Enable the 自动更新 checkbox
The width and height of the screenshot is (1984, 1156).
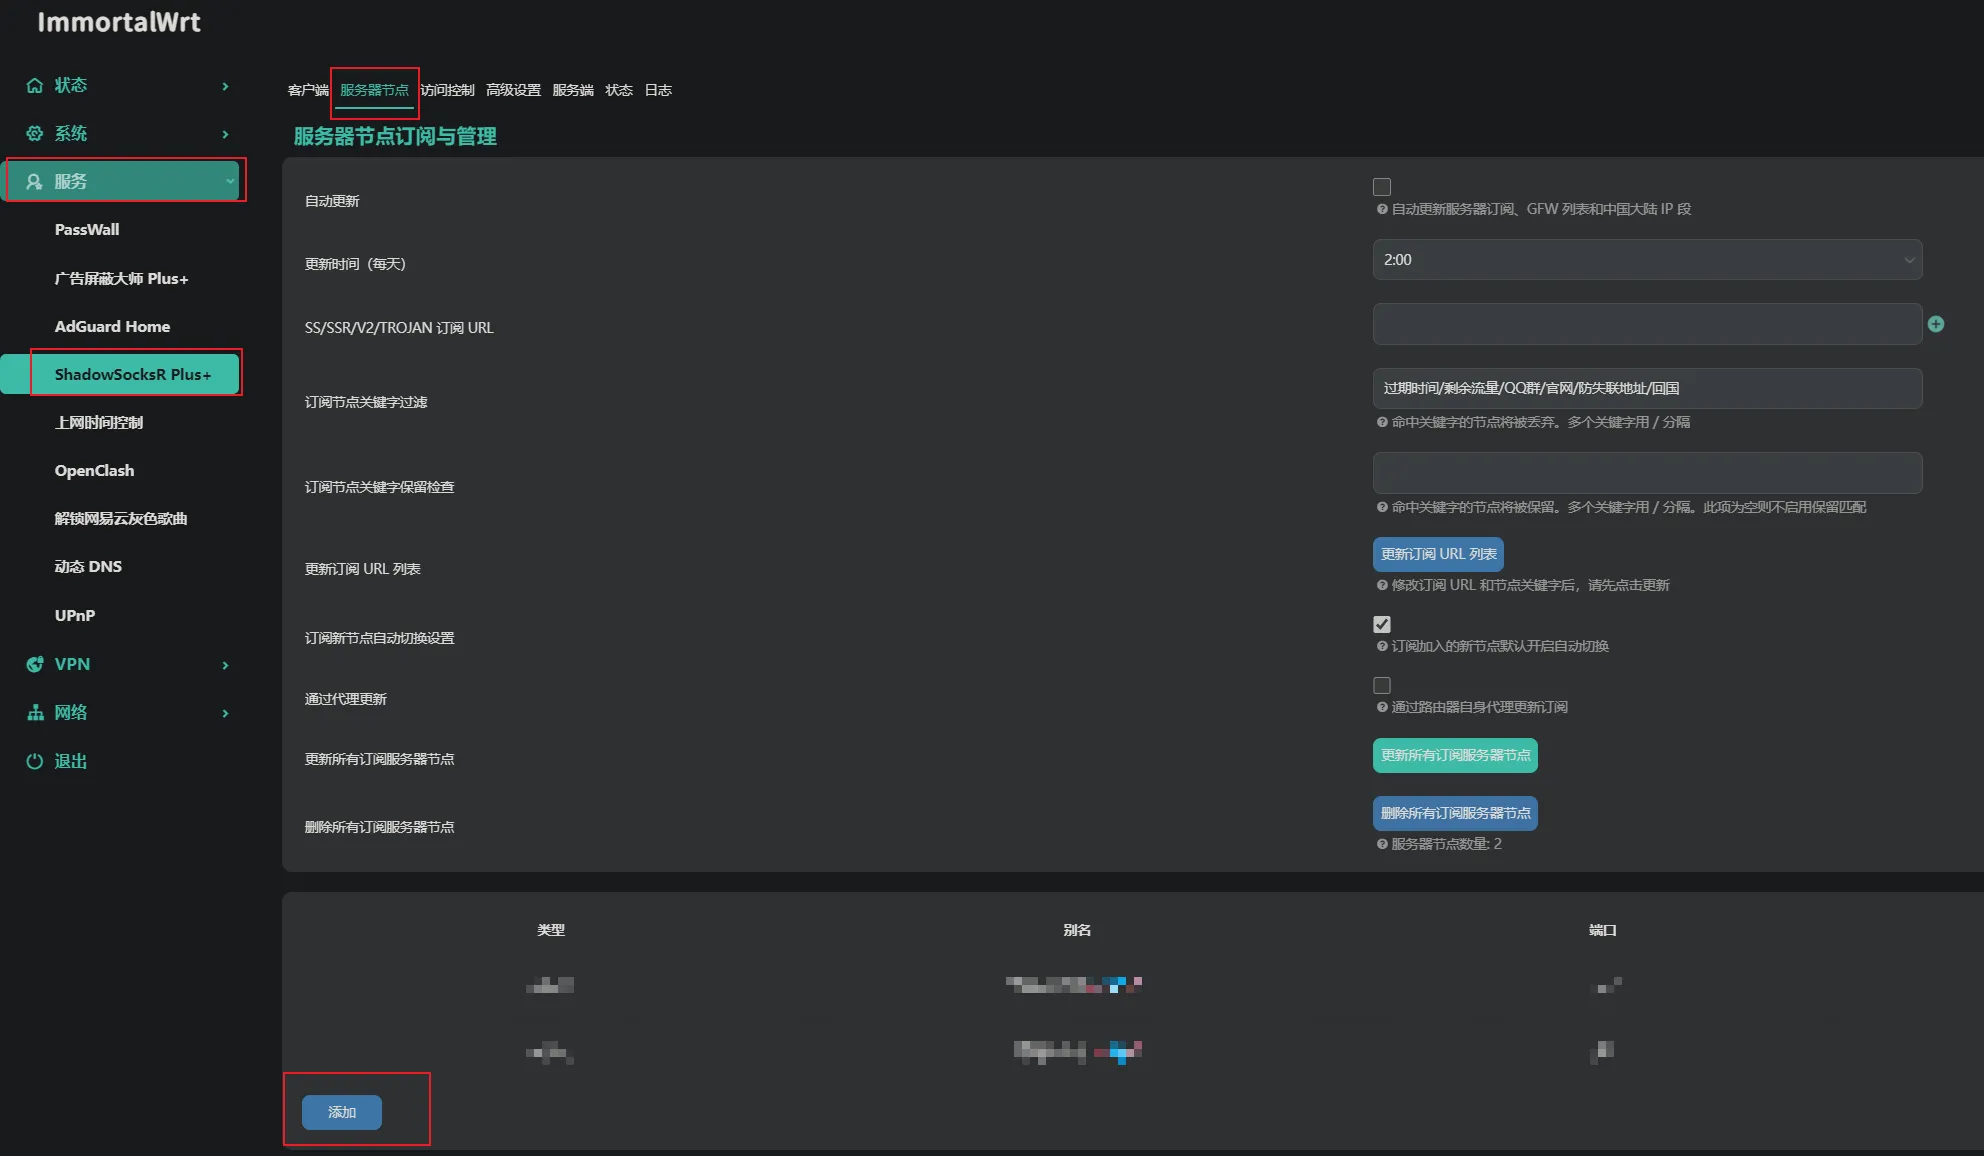pos(1382,187)
